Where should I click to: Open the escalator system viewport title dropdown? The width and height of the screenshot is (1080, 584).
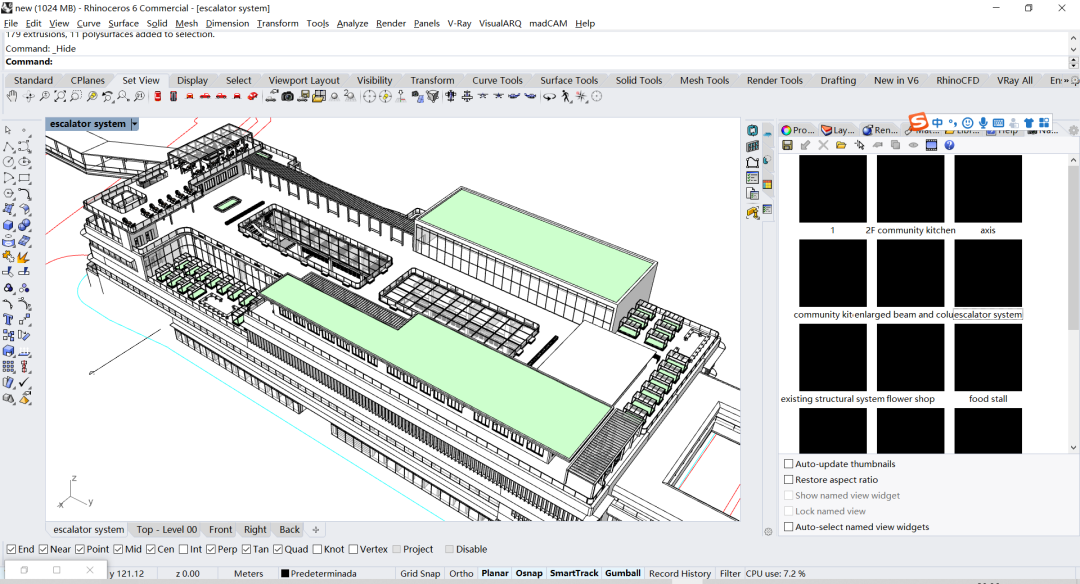pos(134,124)
